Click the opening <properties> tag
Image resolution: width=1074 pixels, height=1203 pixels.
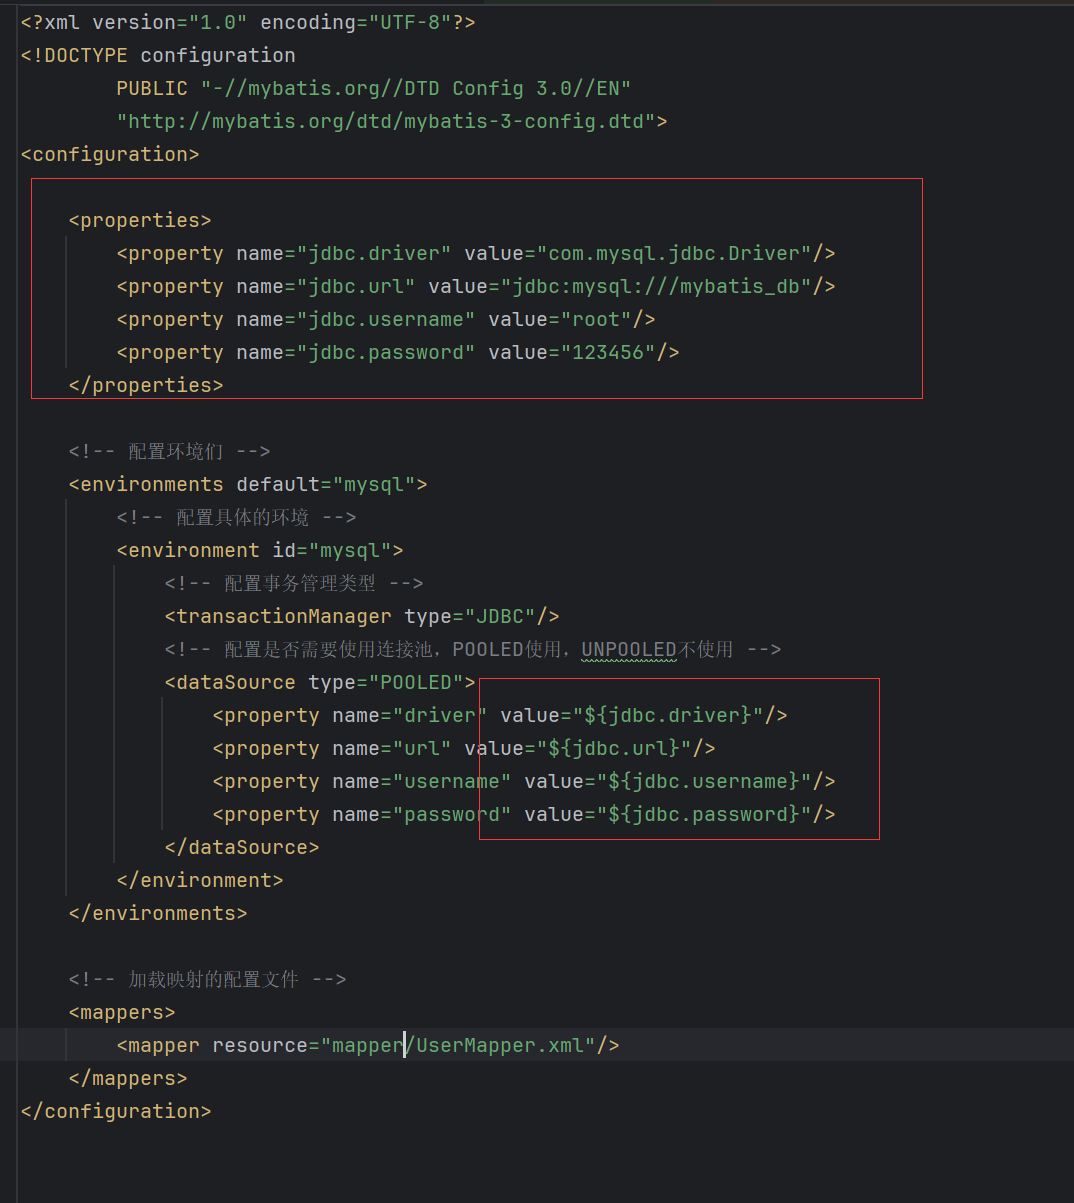140,220
